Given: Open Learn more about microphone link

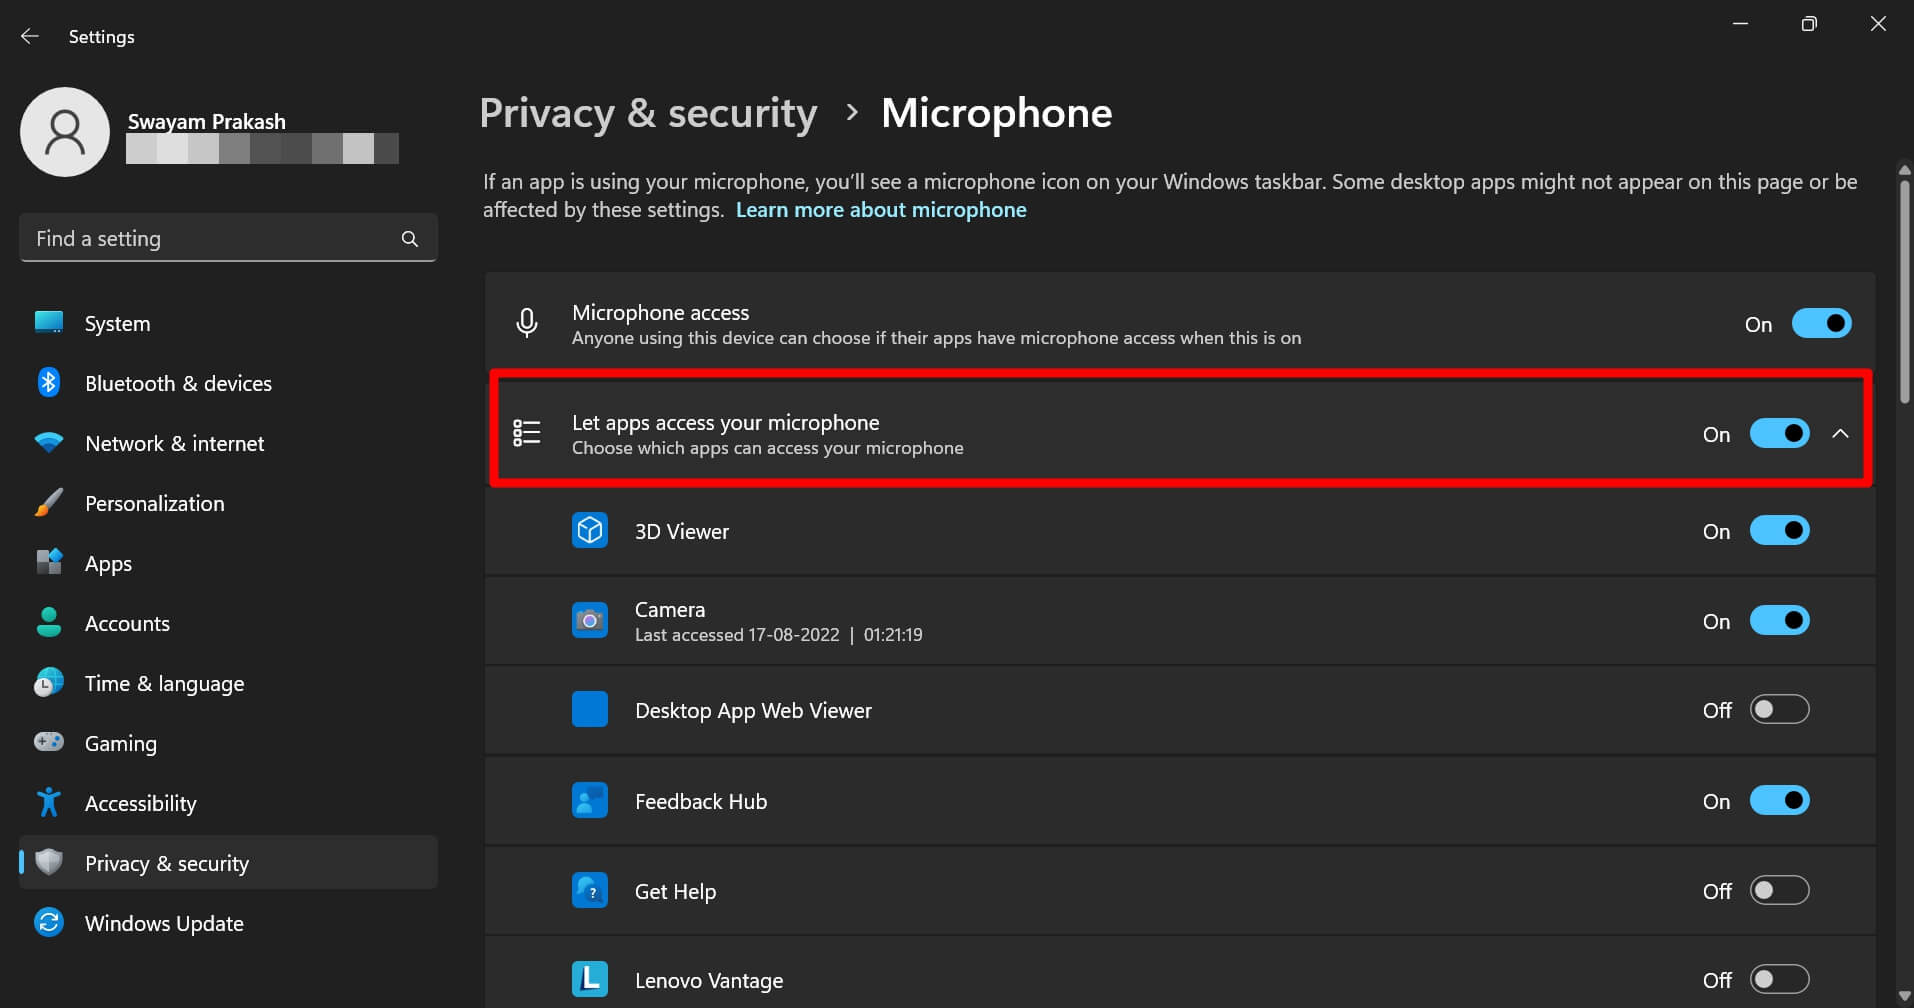Looking at the screenshot, I should pyautogui.click(x=881, y=209).
